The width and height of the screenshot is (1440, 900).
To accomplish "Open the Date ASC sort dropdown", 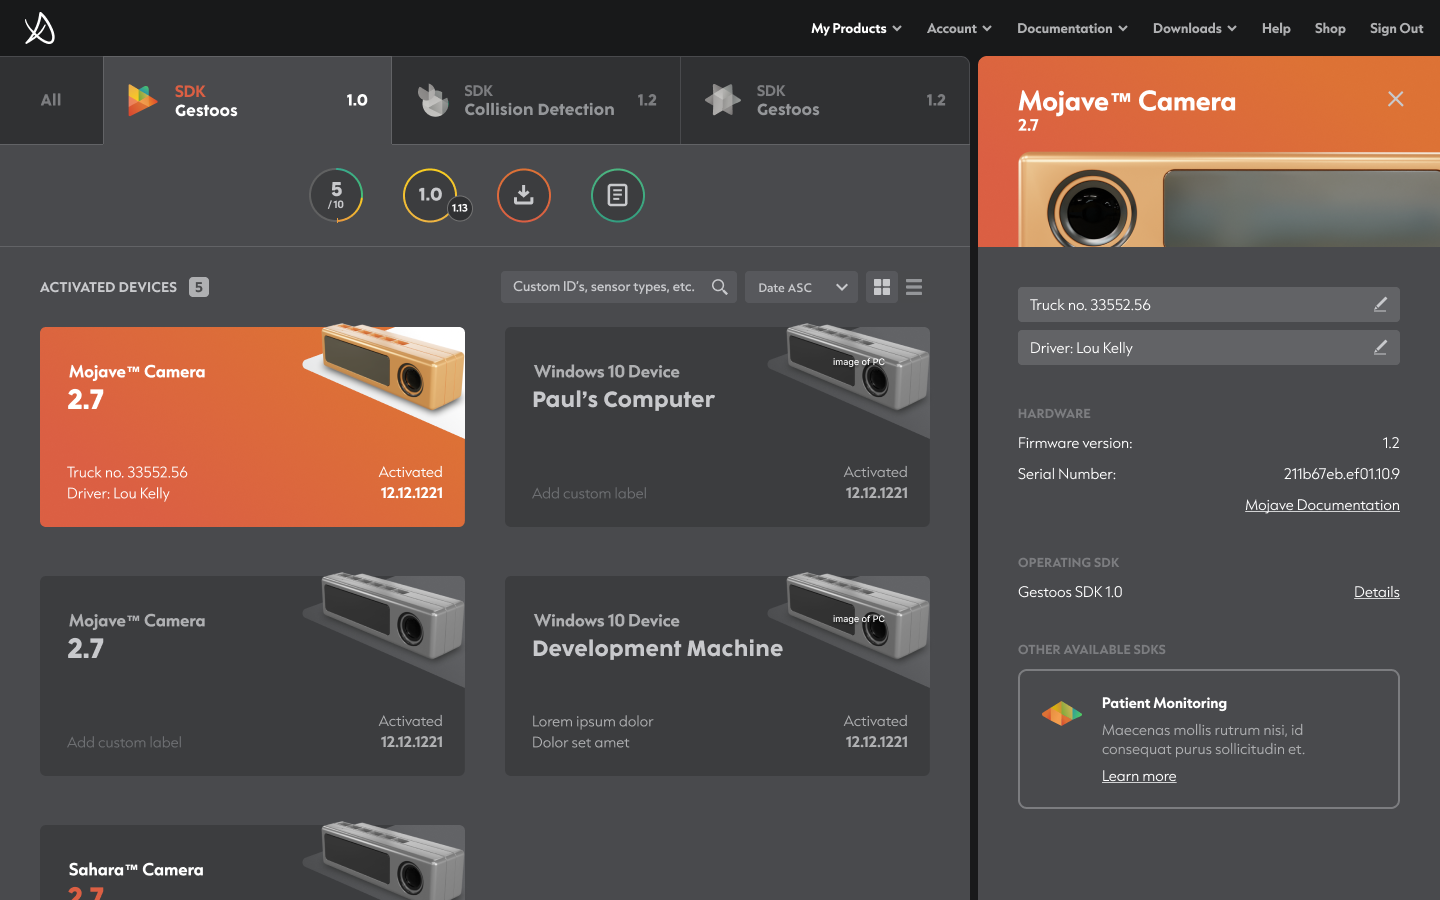I will pyautogui.click(x=802, y=287).
